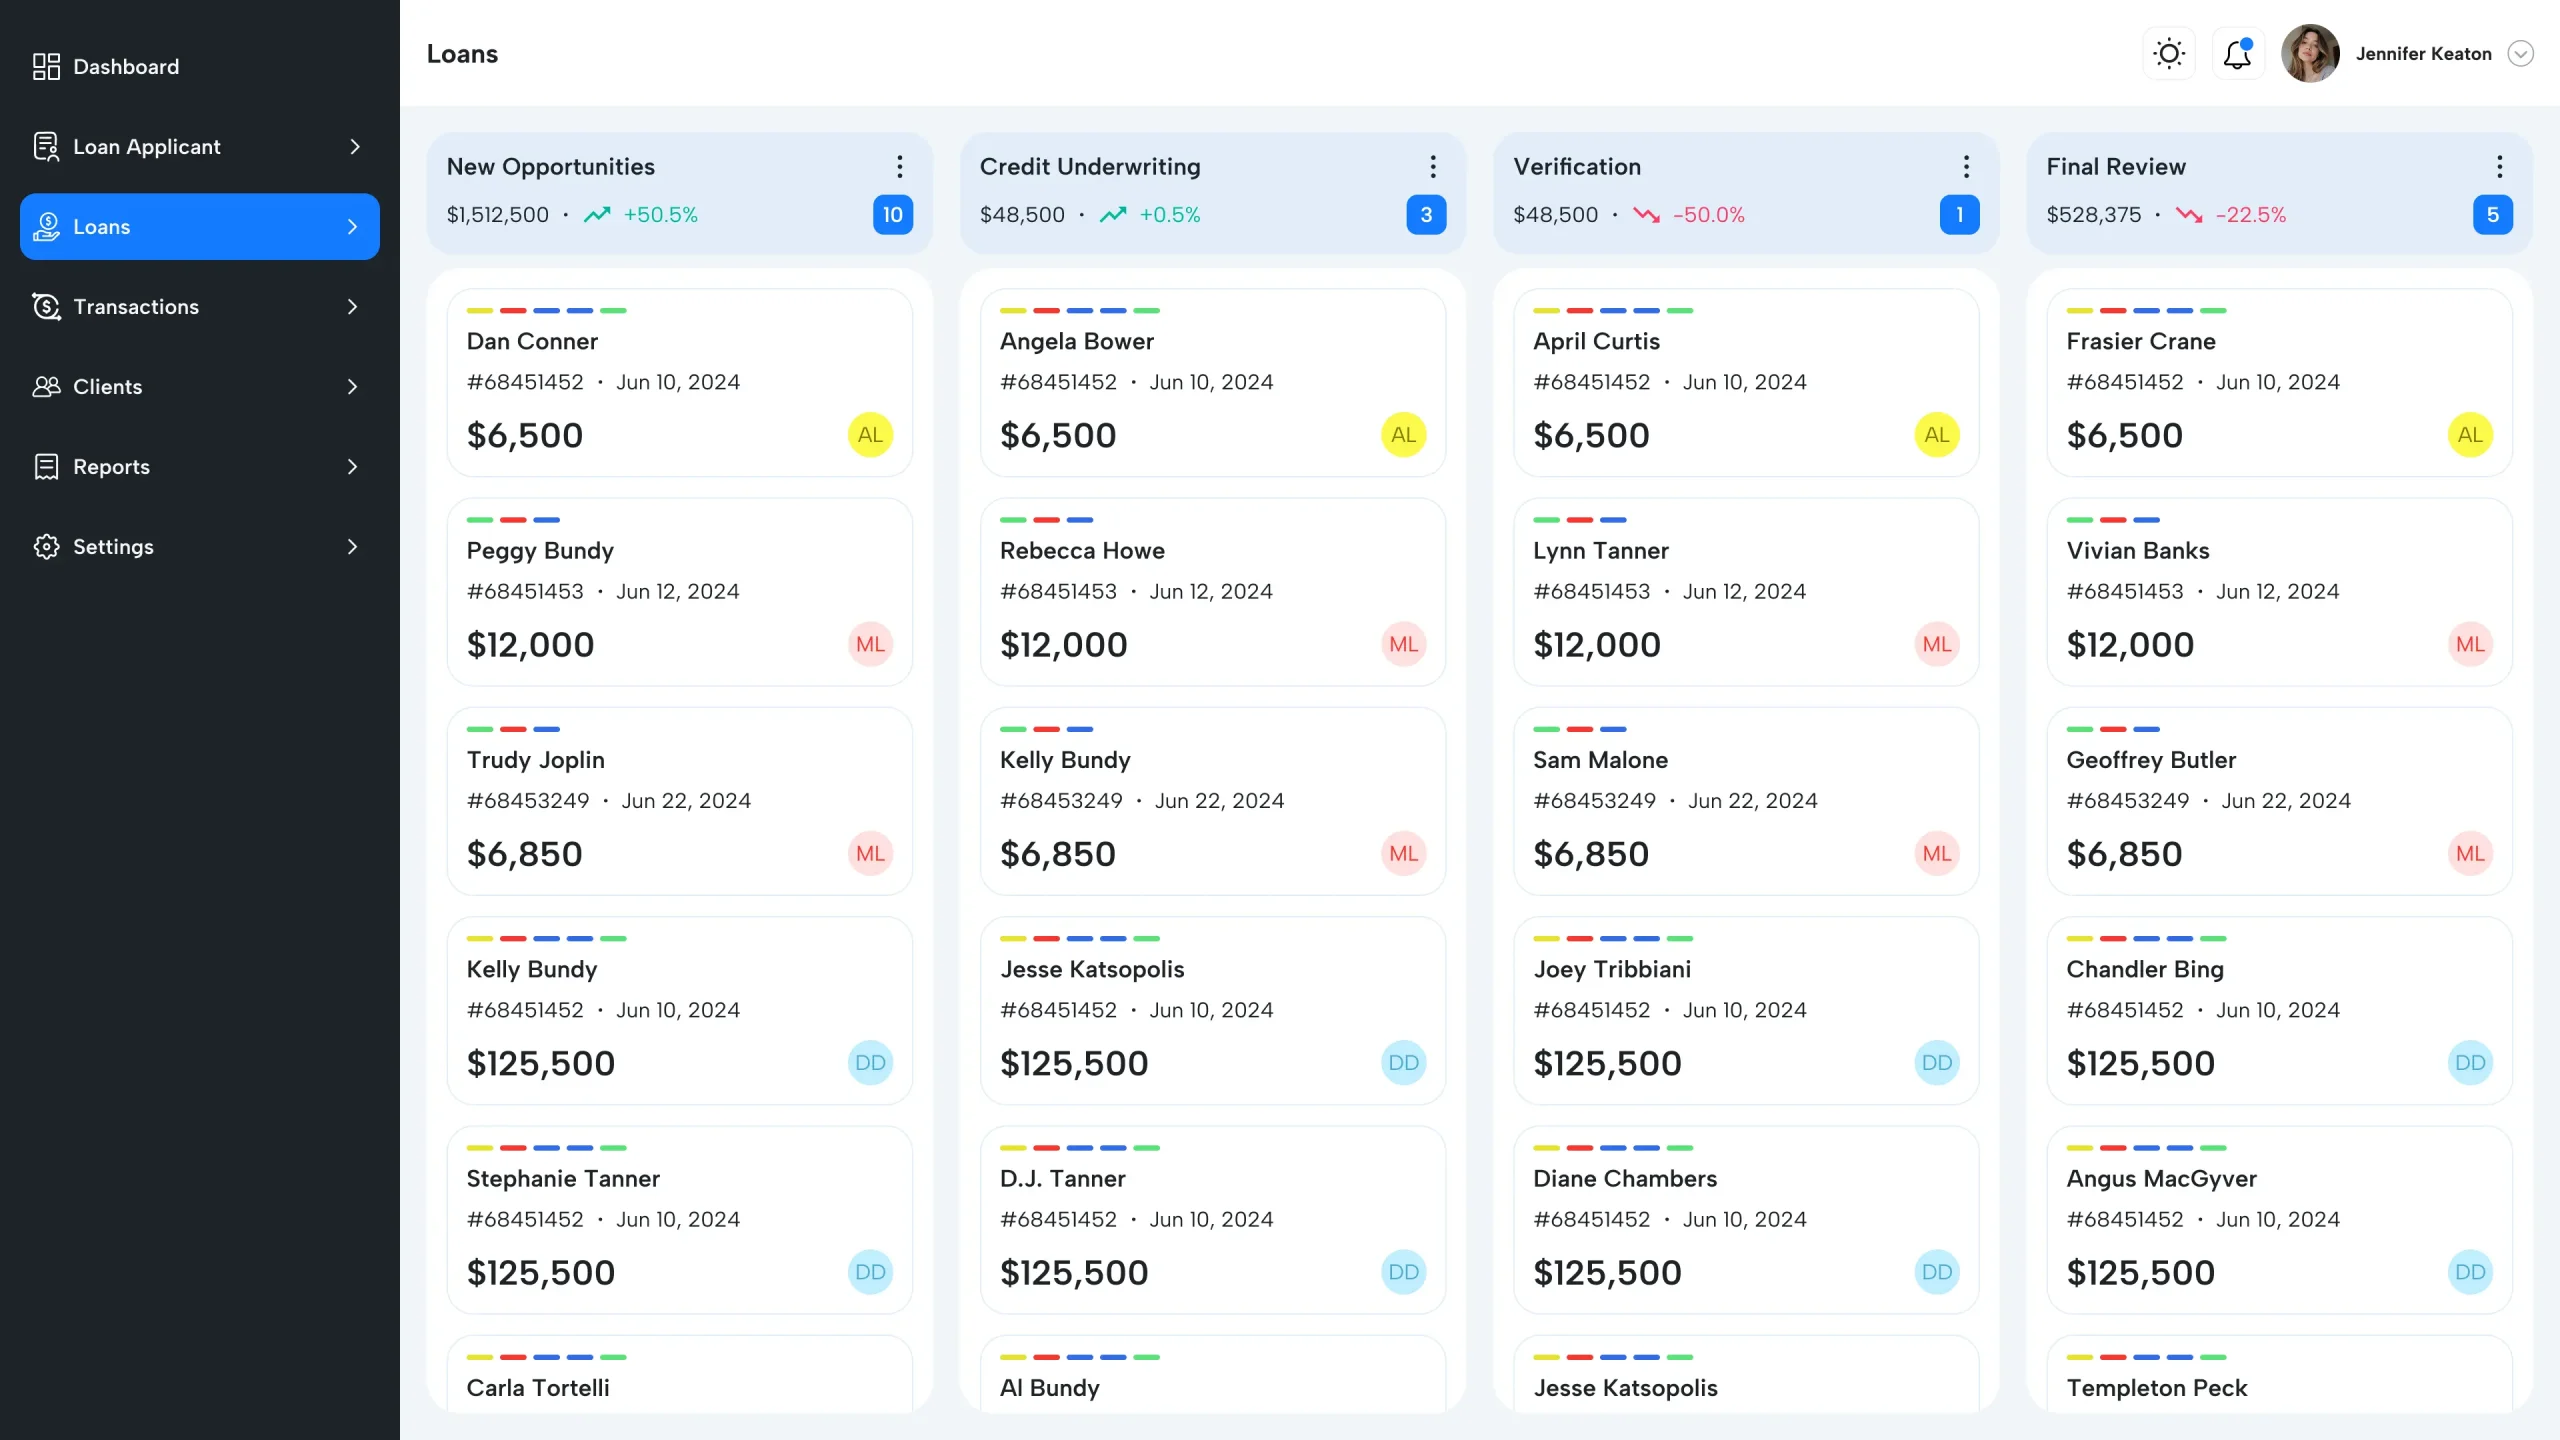2560x1440 pixels.
Task: Open the notifications bell
Action: (2237, 54)
